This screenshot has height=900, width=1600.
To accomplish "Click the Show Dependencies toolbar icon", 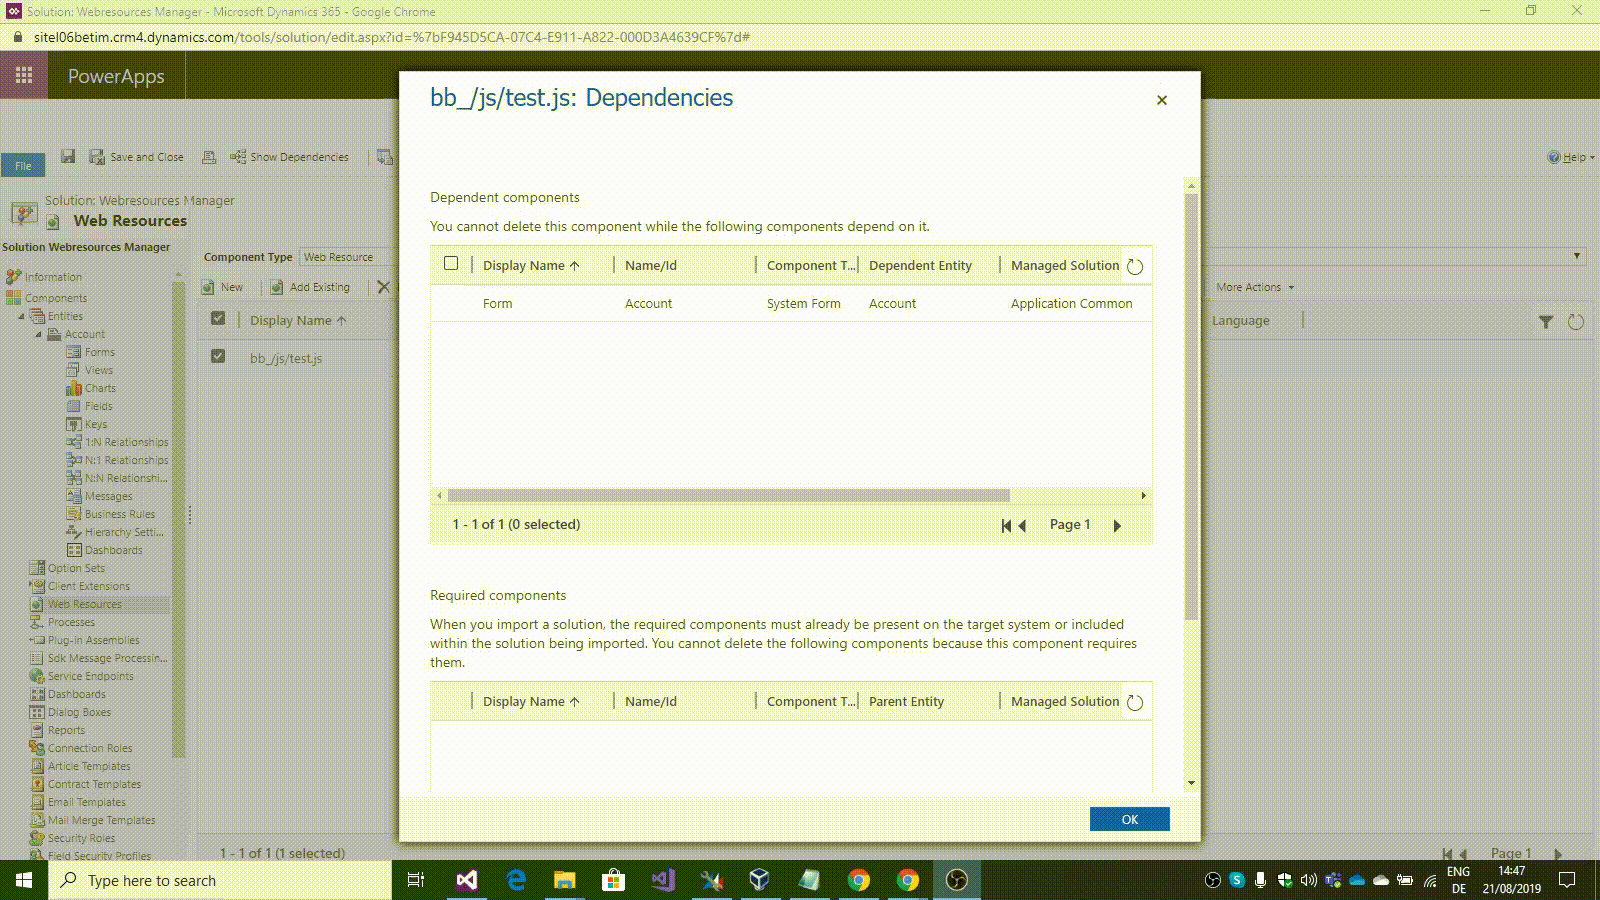I will point(238,157).
